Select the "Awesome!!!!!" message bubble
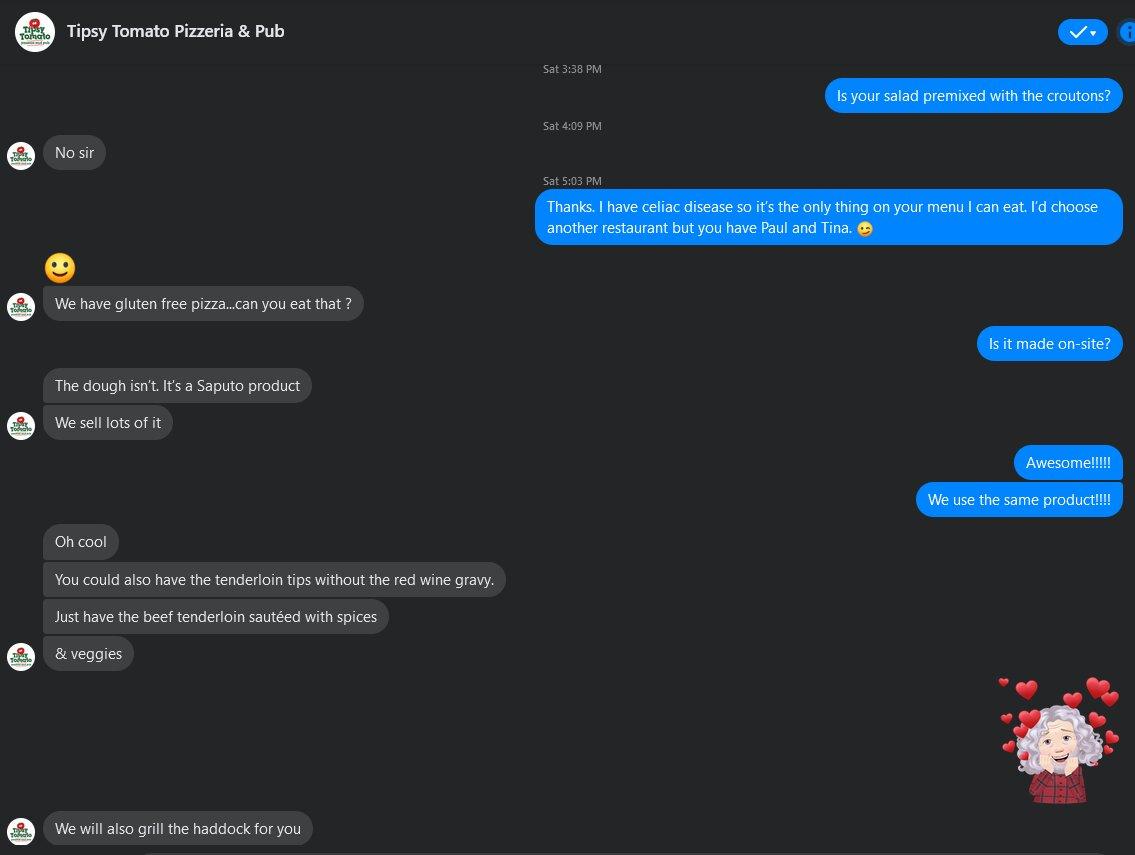Viewport: 1135px width, 855px height. [1068, 463]
